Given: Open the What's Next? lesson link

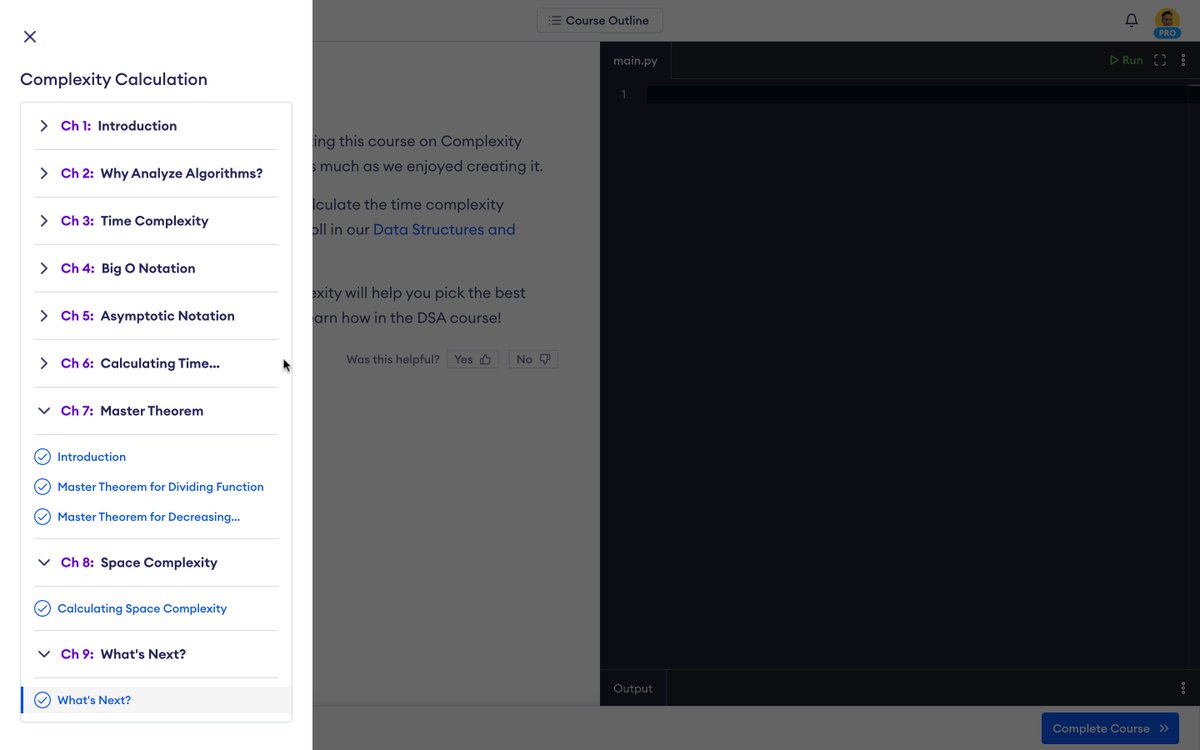Looking at the screenshot, I should coord(94,700).
